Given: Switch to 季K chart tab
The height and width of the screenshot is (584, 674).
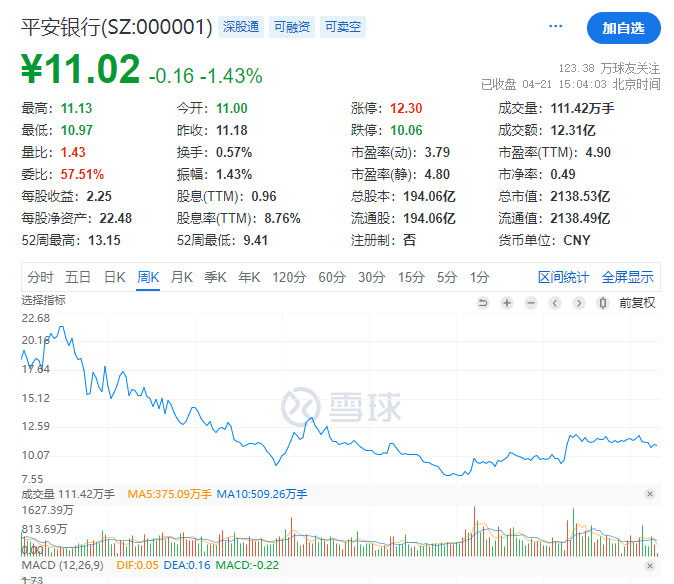Looking at the screenshot, I should 215,277.
